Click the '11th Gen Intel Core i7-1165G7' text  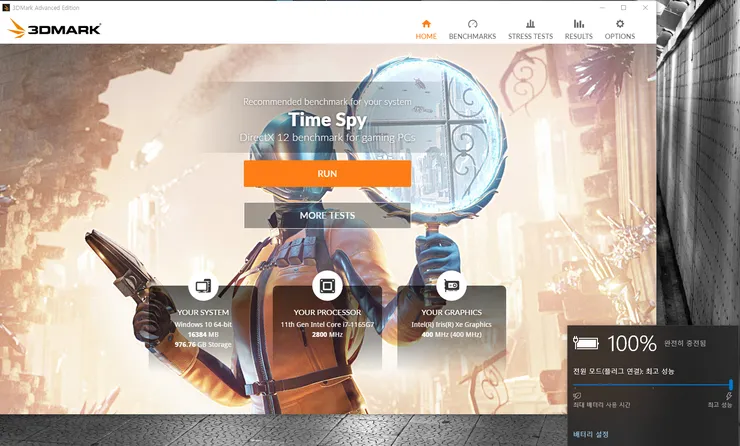[x=327, y=325]
